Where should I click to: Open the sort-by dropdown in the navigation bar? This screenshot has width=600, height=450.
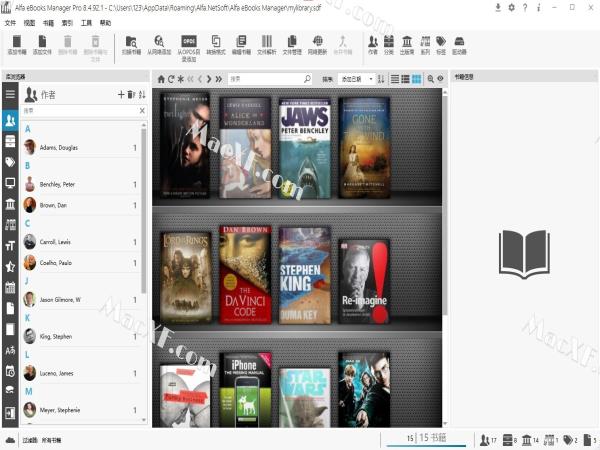(x=356, y=79)
